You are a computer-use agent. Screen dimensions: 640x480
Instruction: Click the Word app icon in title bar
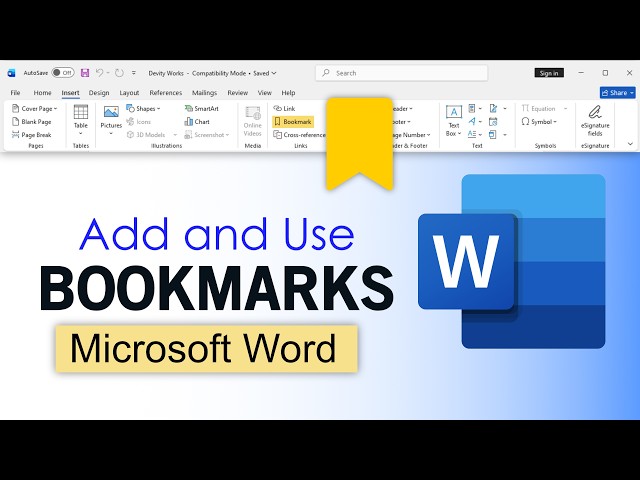point(11,73)
